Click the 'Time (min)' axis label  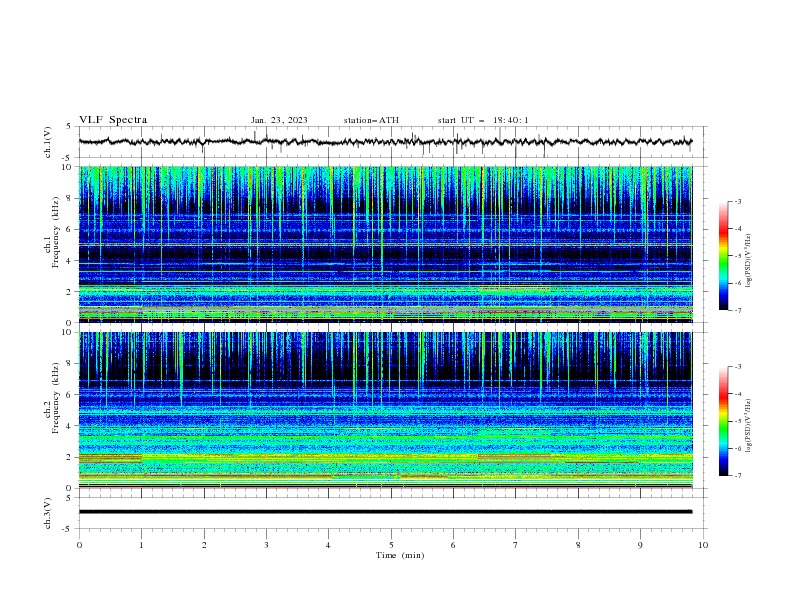(x=400, y=555)
